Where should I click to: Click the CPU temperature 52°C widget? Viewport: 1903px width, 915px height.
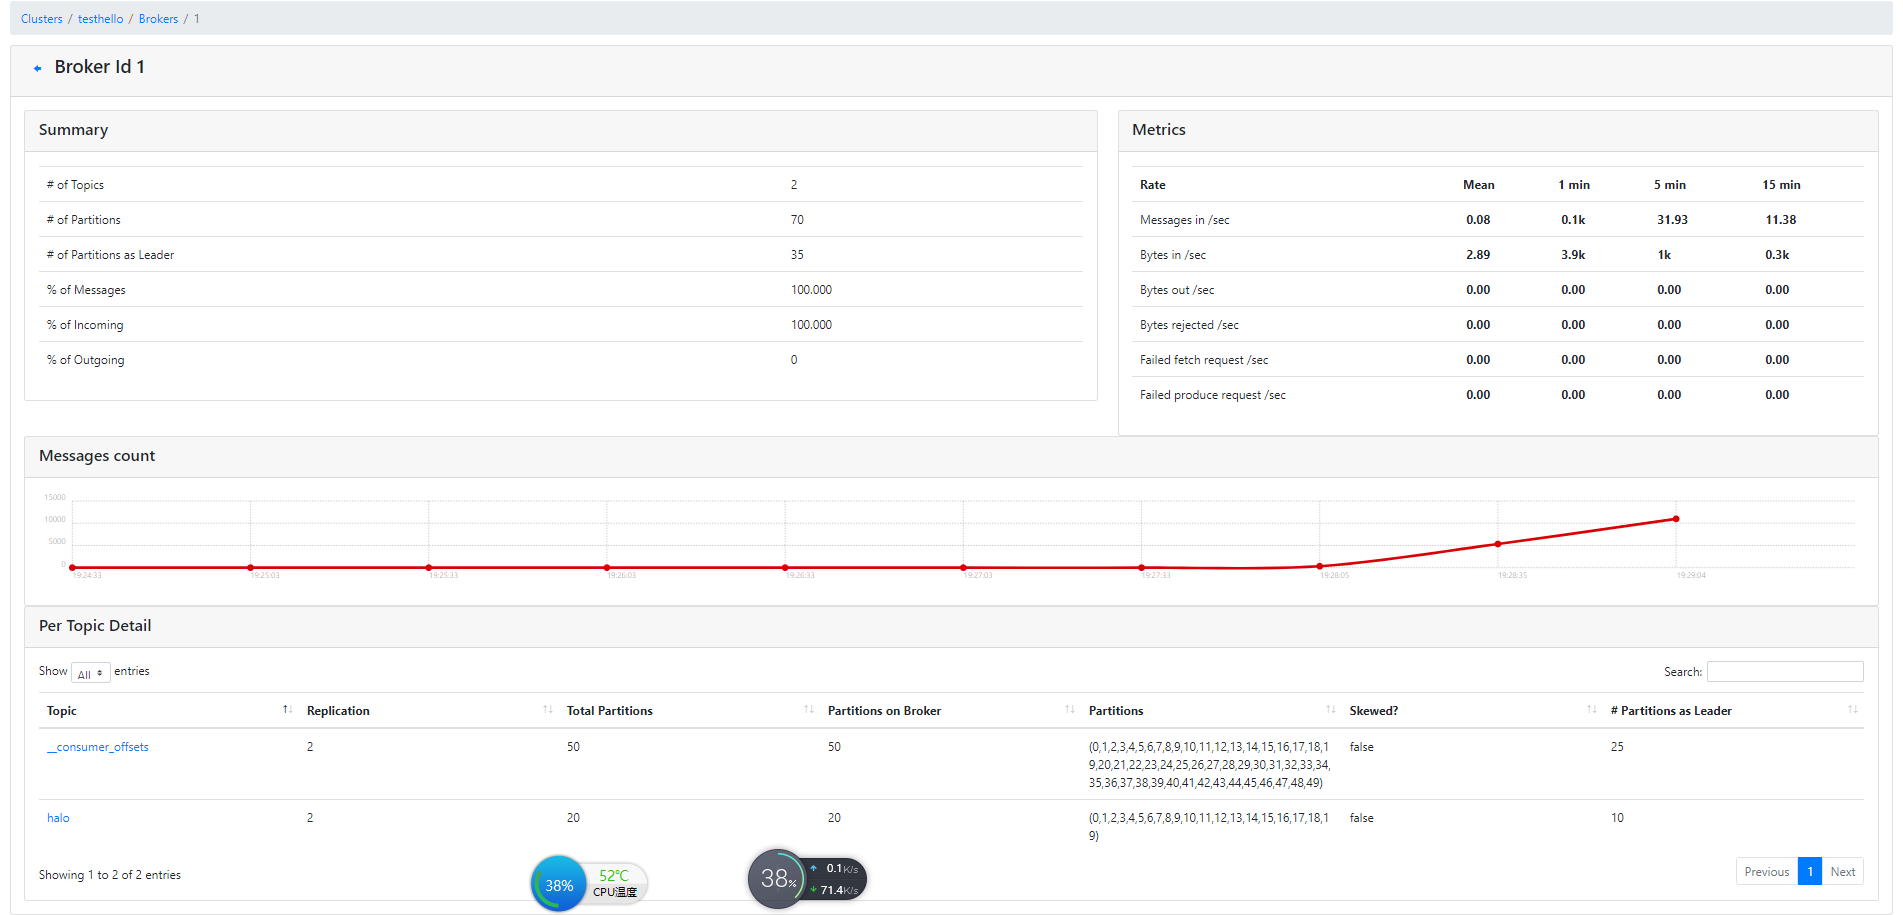pos(614,883)
